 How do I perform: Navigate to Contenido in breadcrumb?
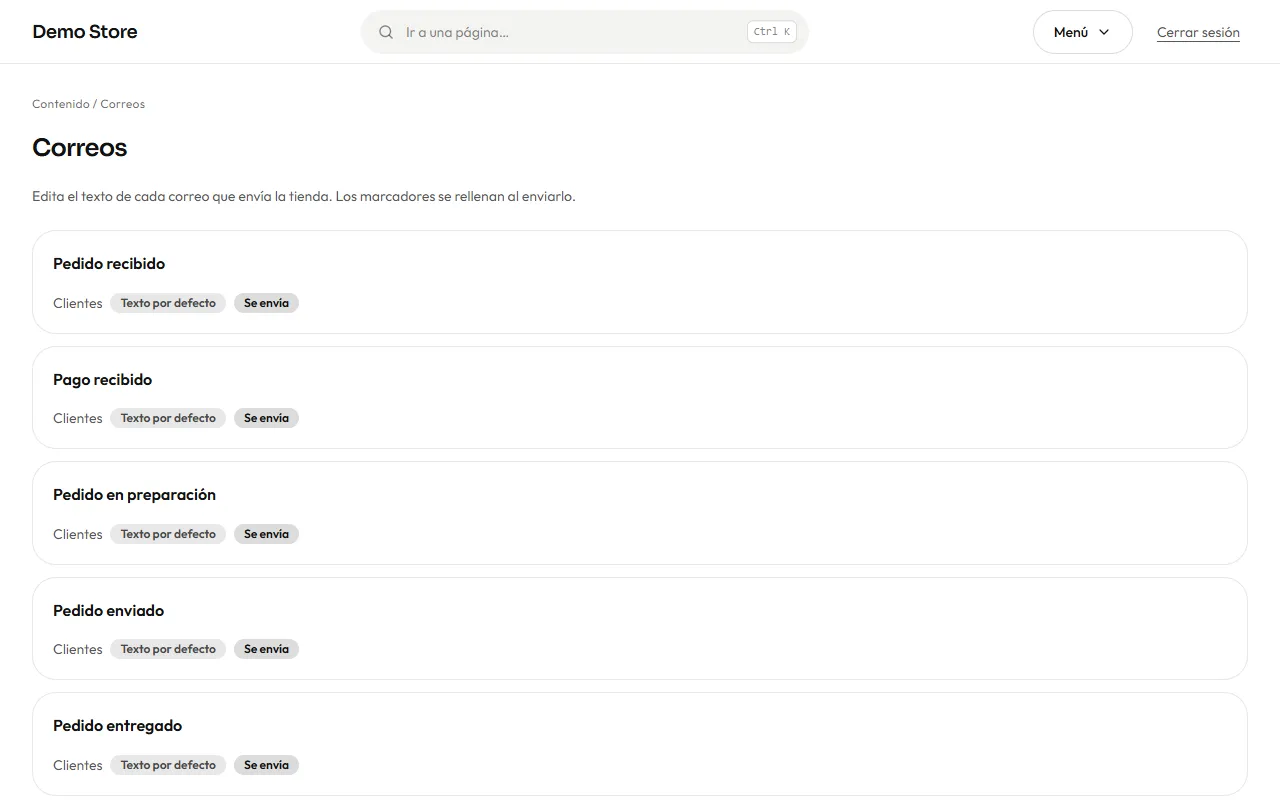pos(61,104)
